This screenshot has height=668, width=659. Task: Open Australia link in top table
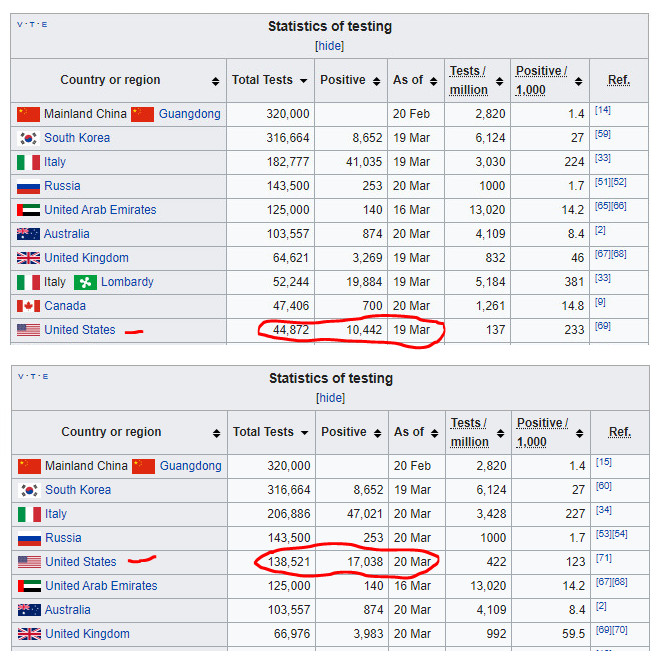click(x=67, y=234)
